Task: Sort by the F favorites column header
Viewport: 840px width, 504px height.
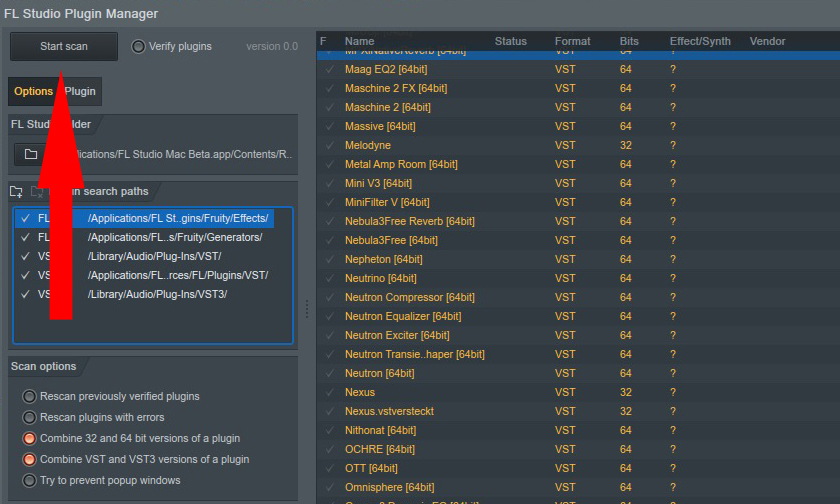Action: tap(323, 41)
